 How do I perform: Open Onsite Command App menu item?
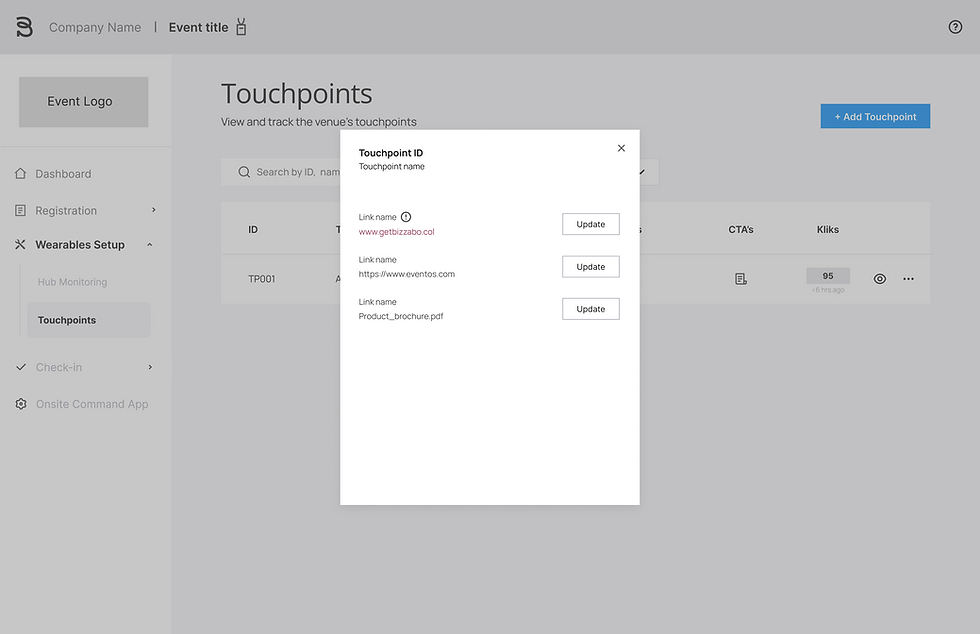92,404
